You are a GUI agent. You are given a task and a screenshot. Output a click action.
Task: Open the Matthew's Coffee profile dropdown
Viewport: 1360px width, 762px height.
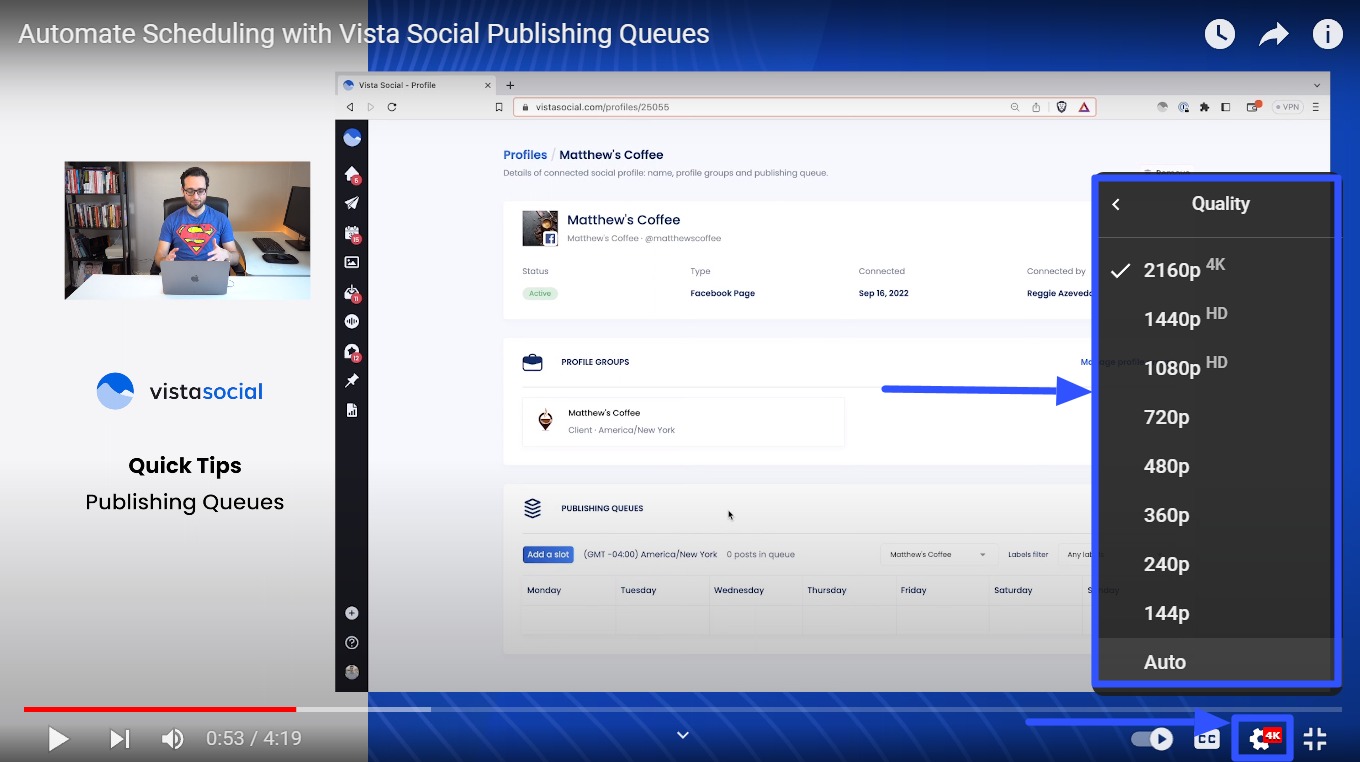[x=937, y=554]
